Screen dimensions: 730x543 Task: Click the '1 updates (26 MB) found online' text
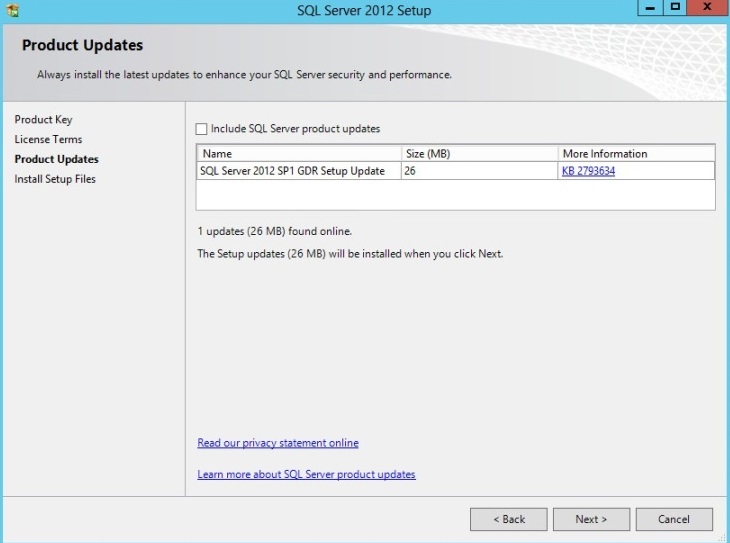pos(274,231)
